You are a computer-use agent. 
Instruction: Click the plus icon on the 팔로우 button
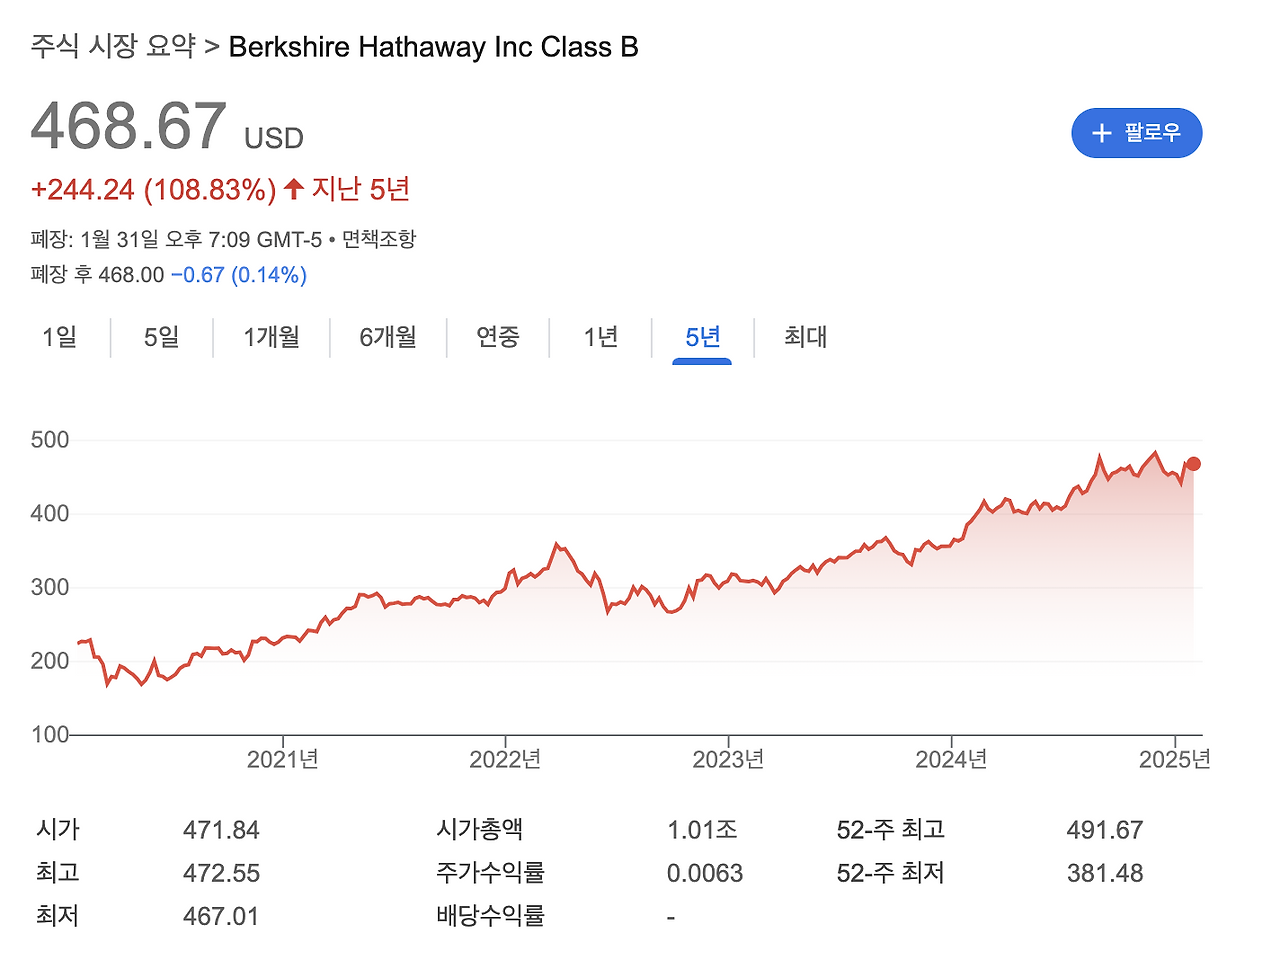[1101, 133]
